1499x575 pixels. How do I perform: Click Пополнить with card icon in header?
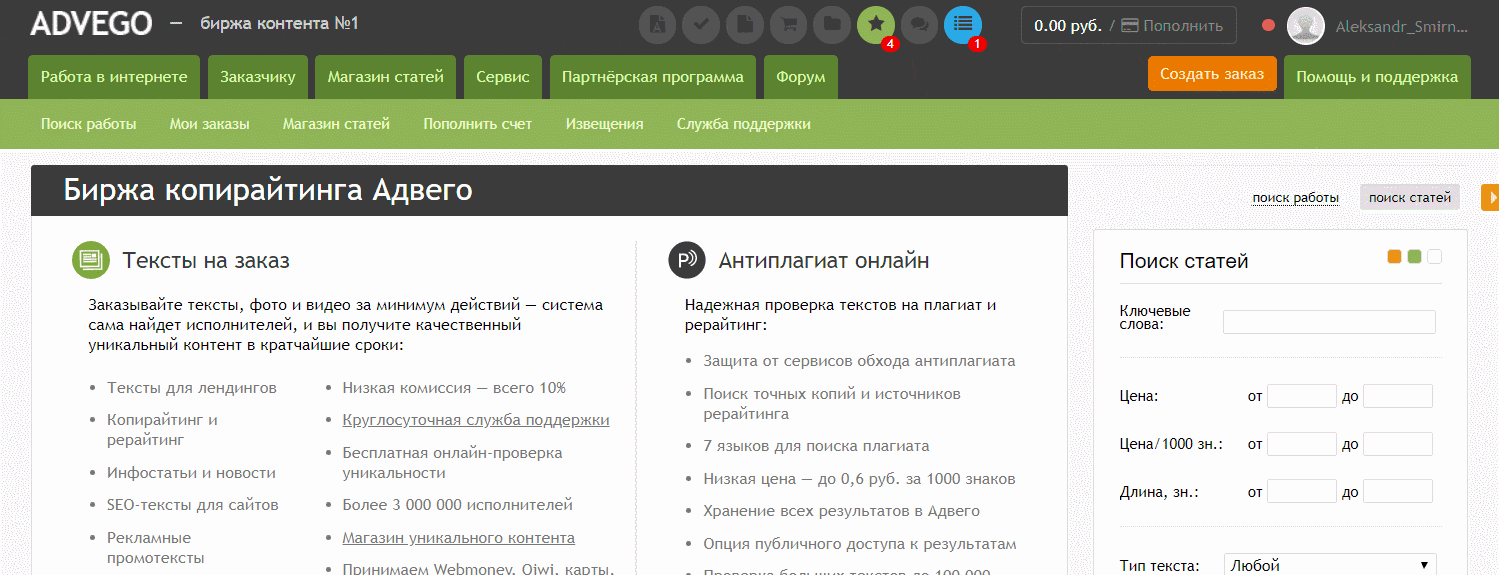[x=1172, y=26]
